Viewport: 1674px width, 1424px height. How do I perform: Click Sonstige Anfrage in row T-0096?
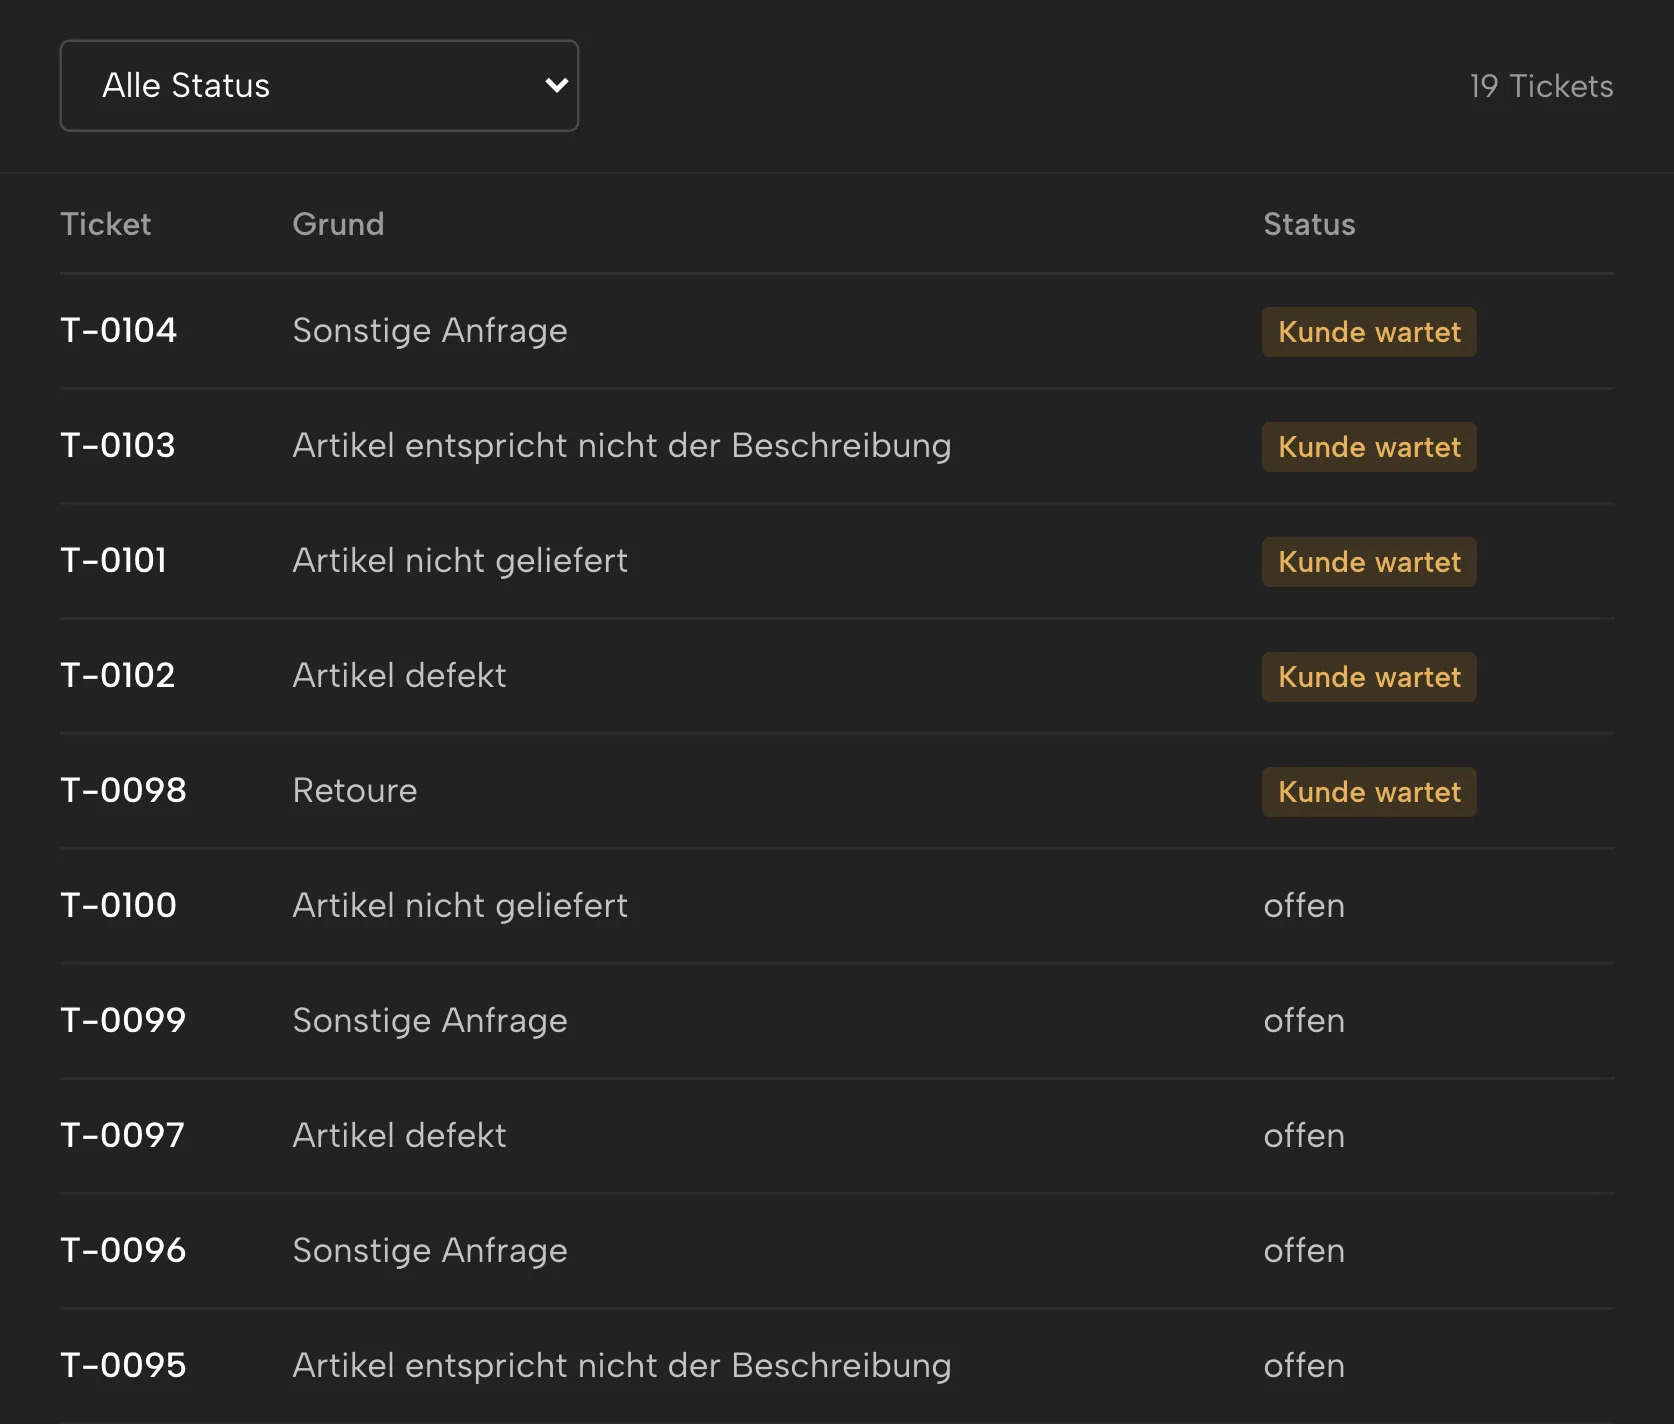[430, 1251]
